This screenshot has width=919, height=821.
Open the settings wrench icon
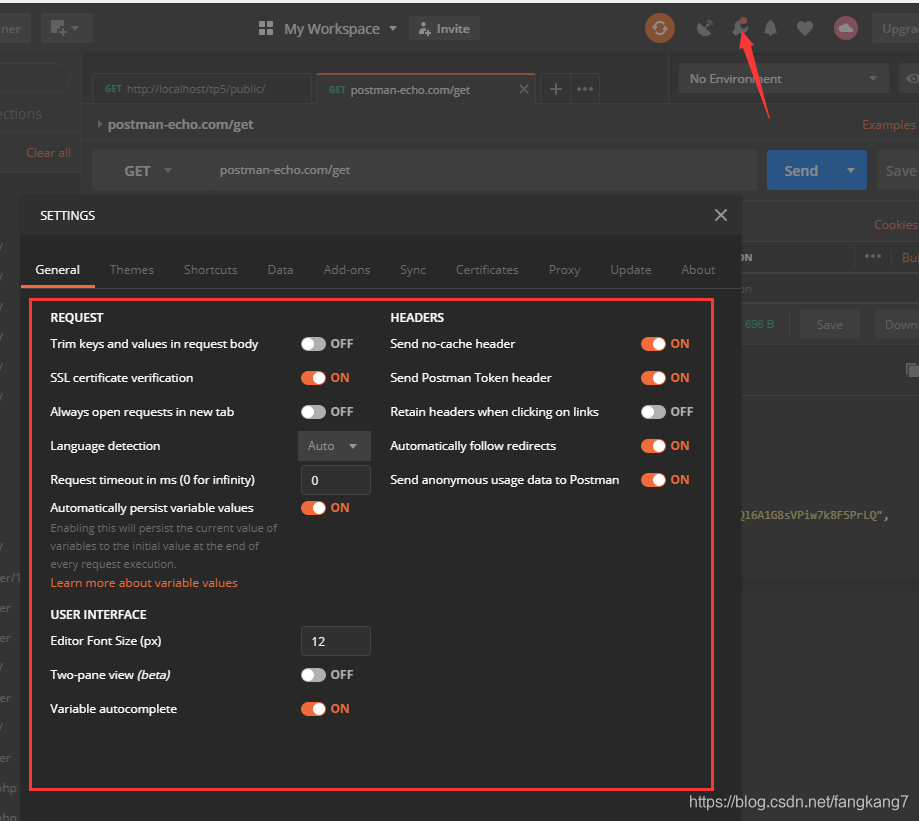(740, 27)
